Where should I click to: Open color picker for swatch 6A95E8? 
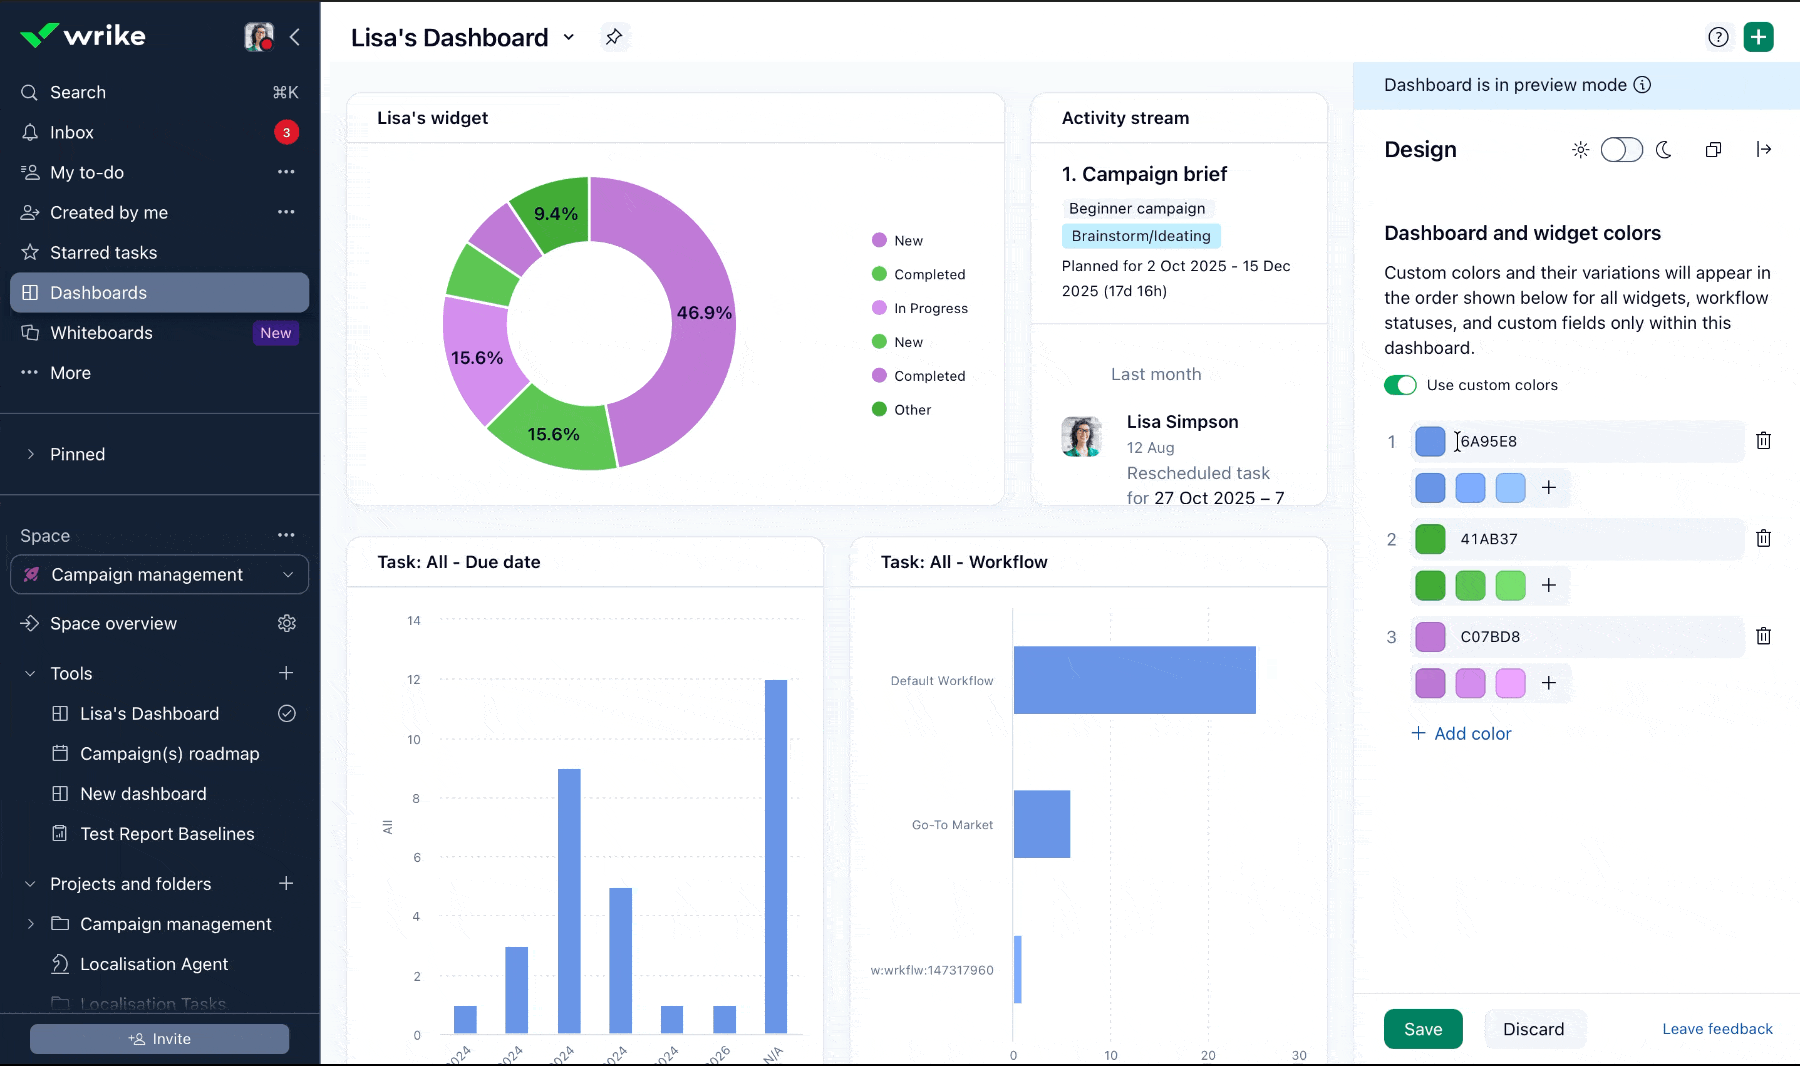(1430, 441)
